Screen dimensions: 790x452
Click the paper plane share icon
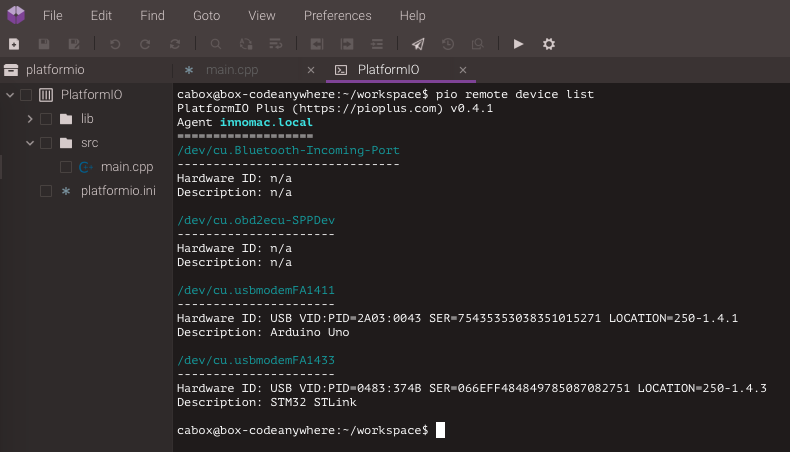point(418,44)
